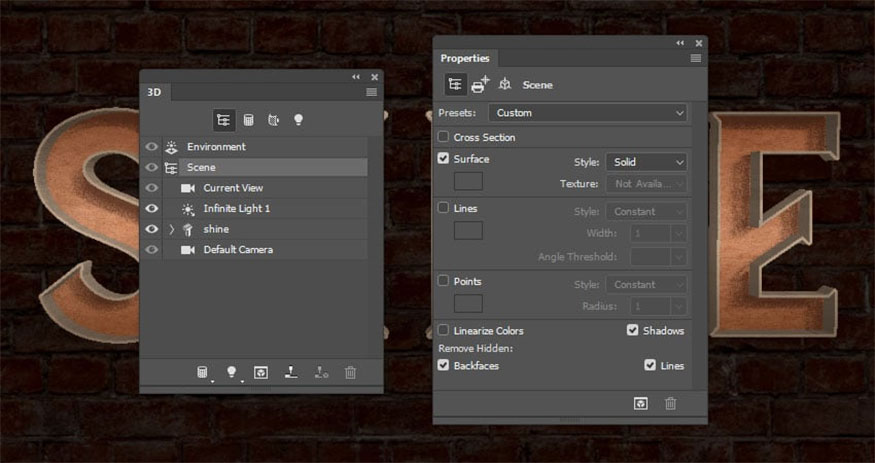
Task: Filter 3D panel by meshes
Action: [x=248, y=120]
